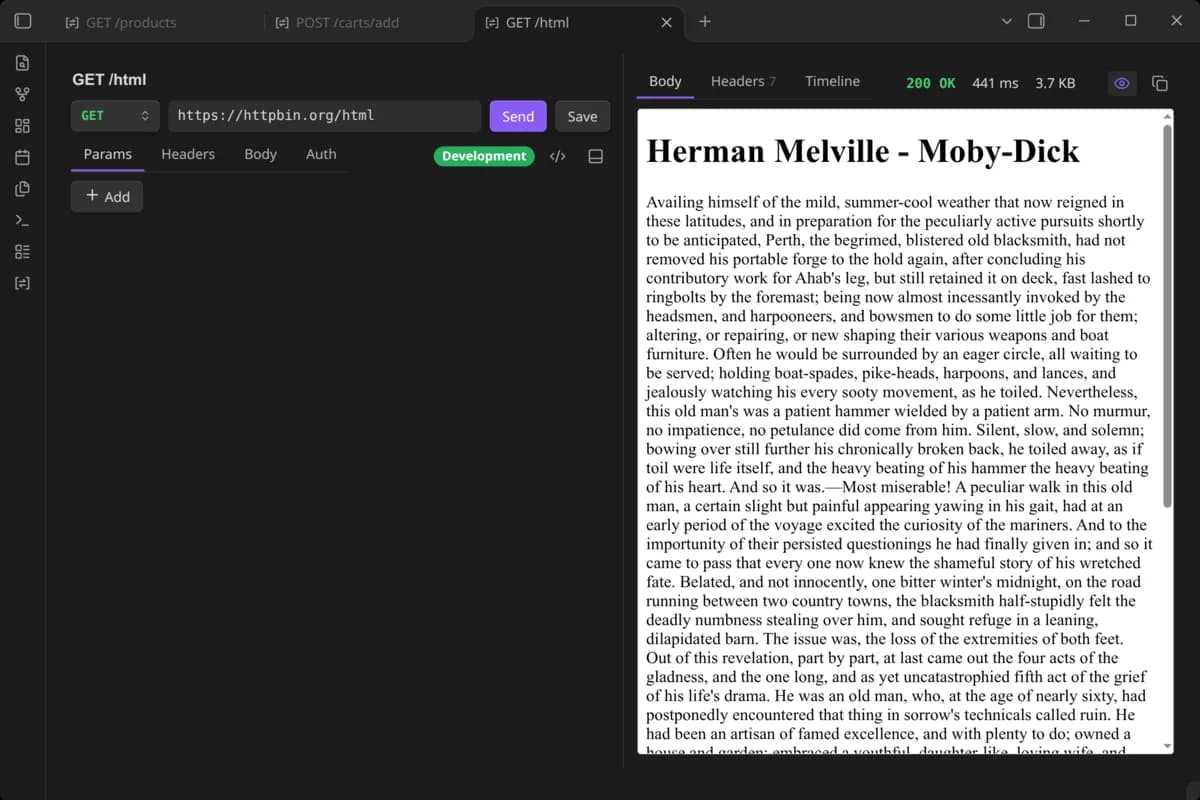
Task: Click the Send button
Action: 518,116
